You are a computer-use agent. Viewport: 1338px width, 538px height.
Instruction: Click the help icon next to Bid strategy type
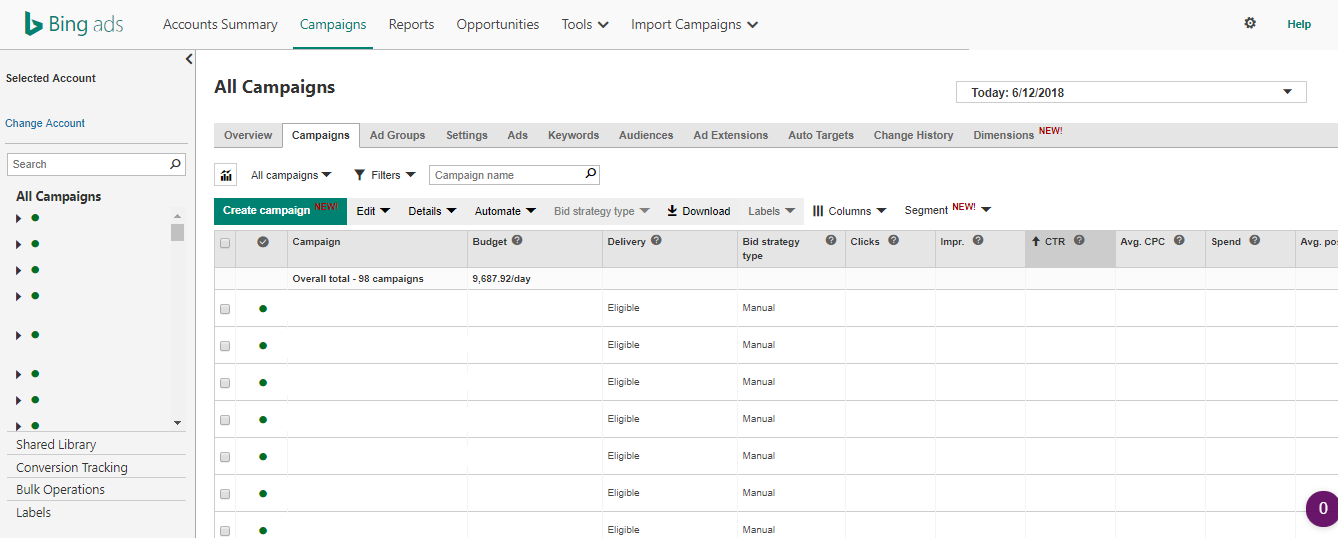[x=831, y=240]
